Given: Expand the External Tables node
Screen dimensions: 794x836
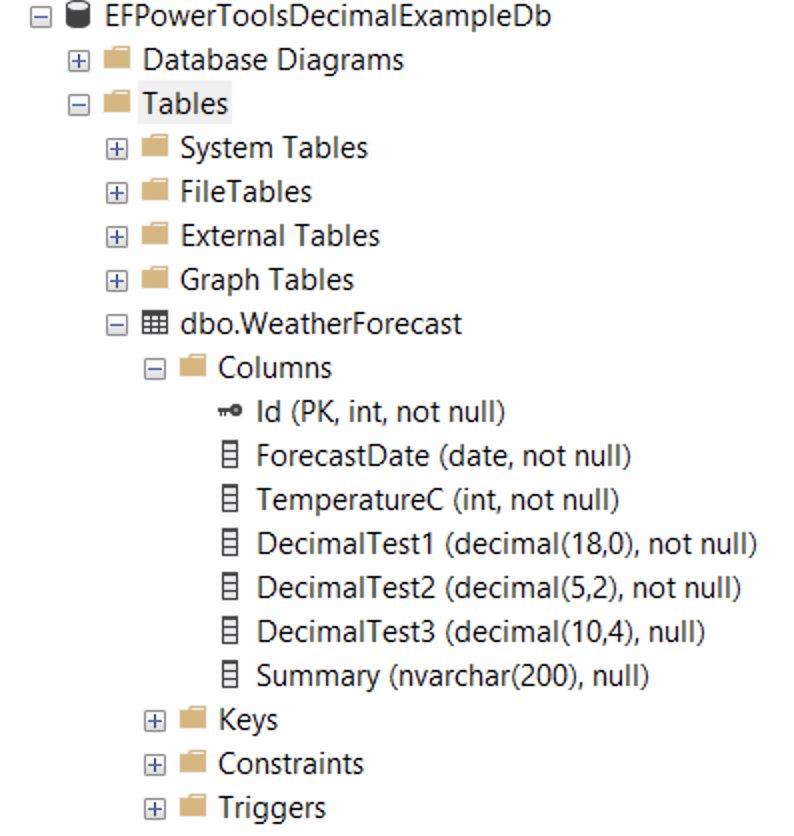Looking at the screenshot, I should point(116,235).
